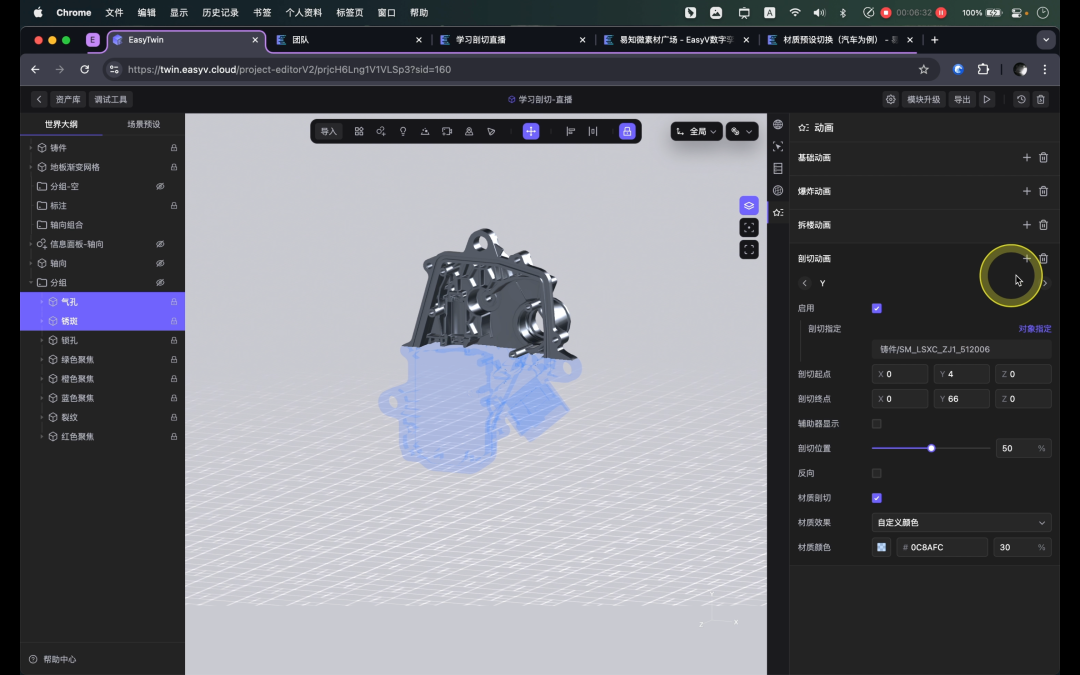Image resolution: width=1080 pixels, height=675 pixels.
Task: Click the 导入 button in viewport toolbar
Action: tap(329, 131)
